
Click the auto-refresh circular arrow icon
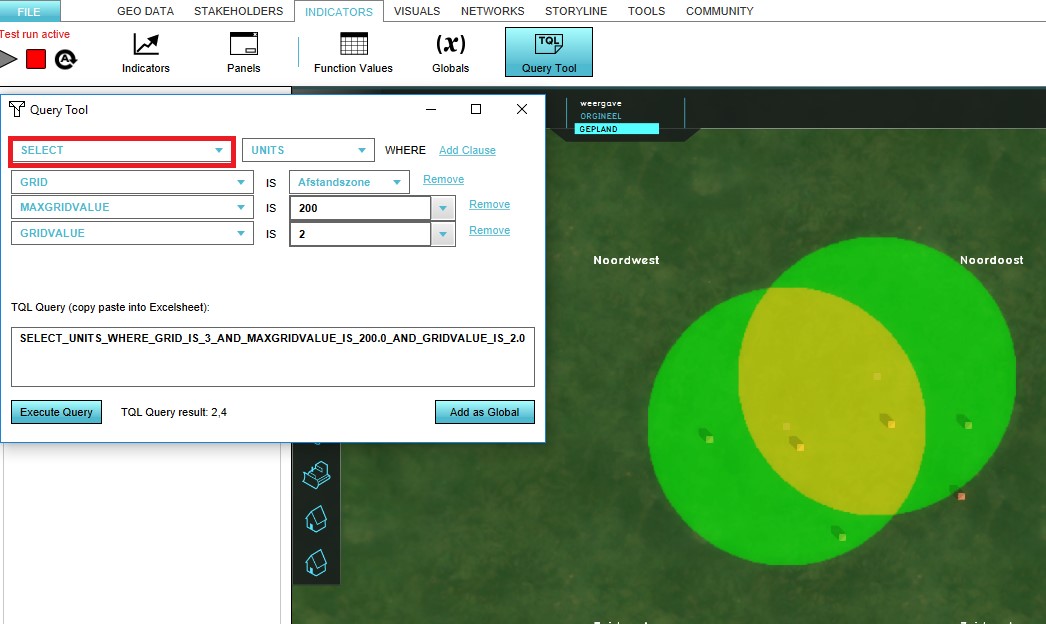(x=66, y=59)
